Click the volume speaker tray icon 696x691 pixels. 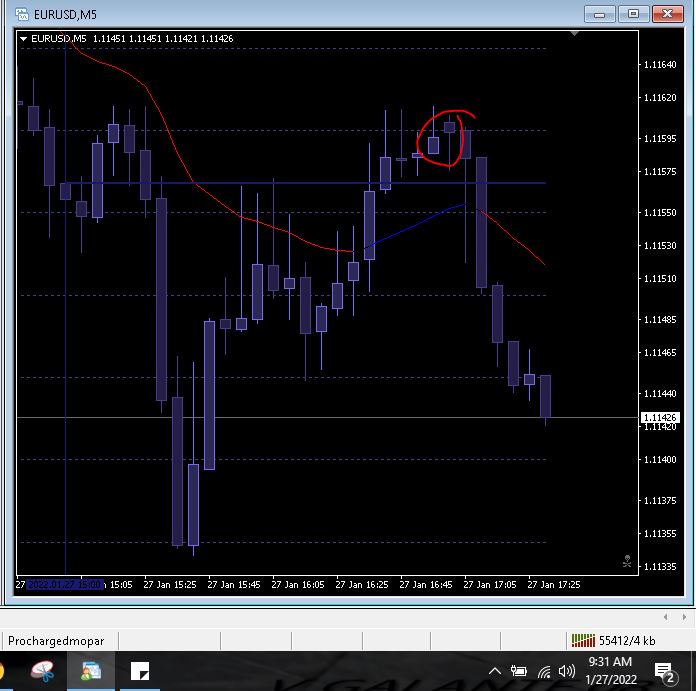point(567,671)
